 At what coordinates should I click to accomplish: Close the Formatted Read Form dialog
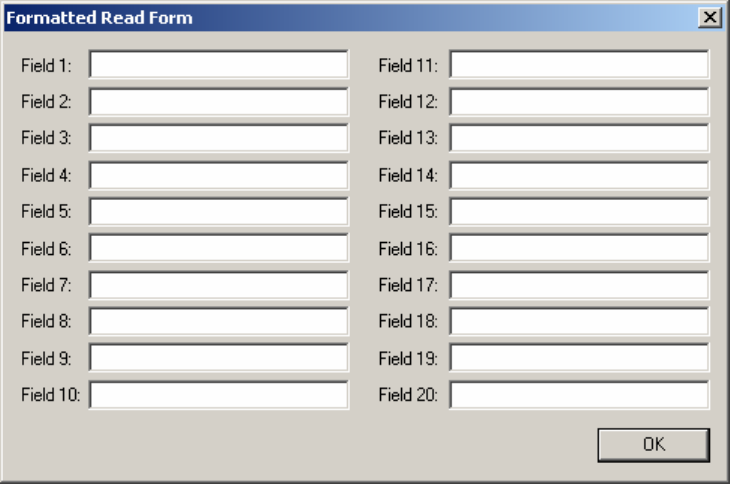tap(710, 17)
